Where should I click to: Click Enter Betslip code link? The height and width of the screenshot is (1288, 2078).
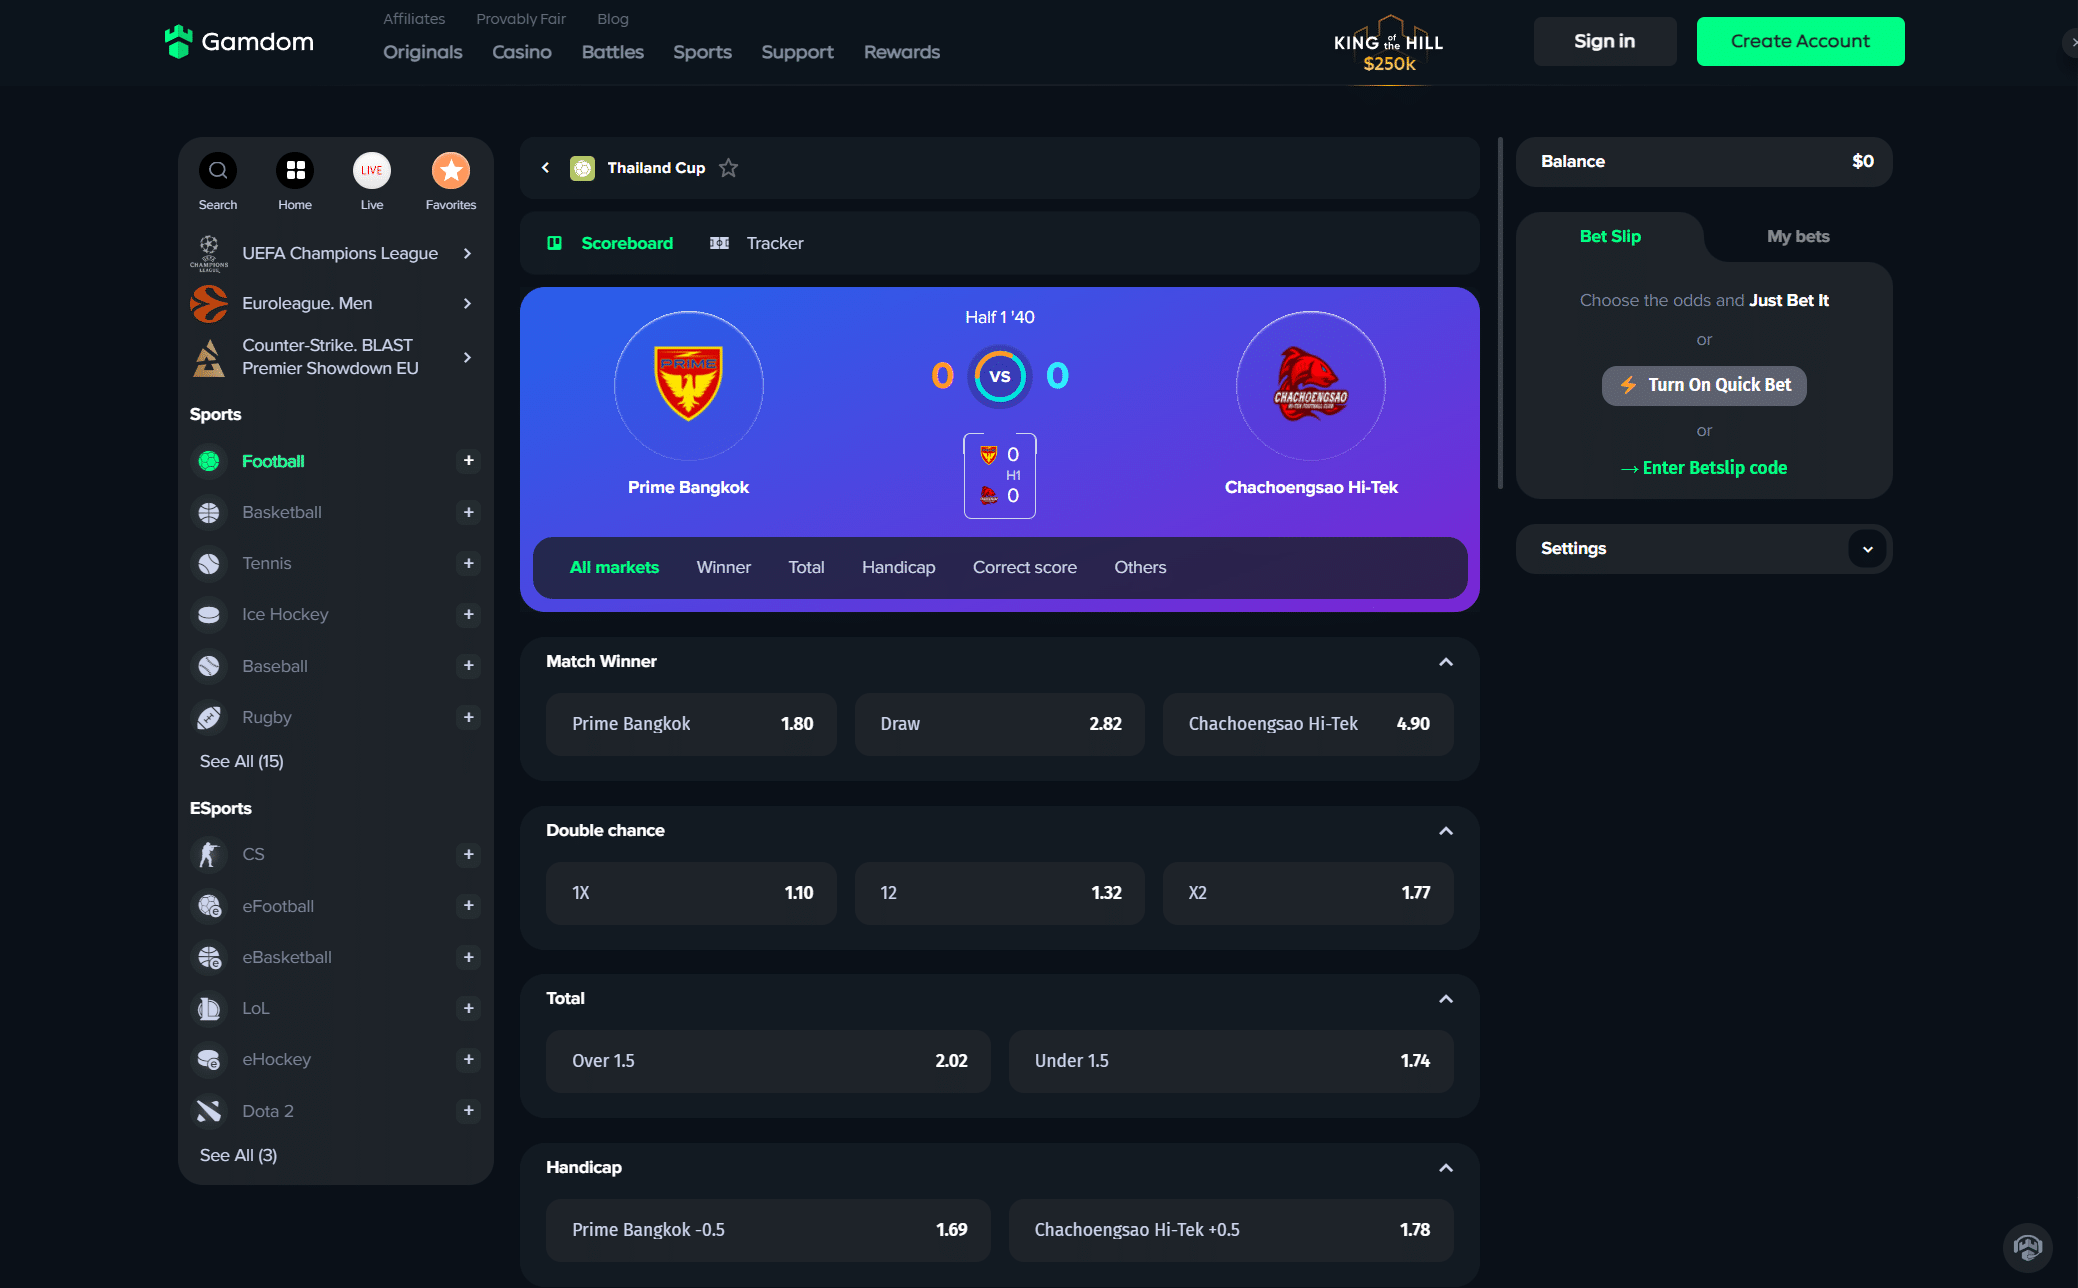pyautogui.click(x=1704, y=468)
